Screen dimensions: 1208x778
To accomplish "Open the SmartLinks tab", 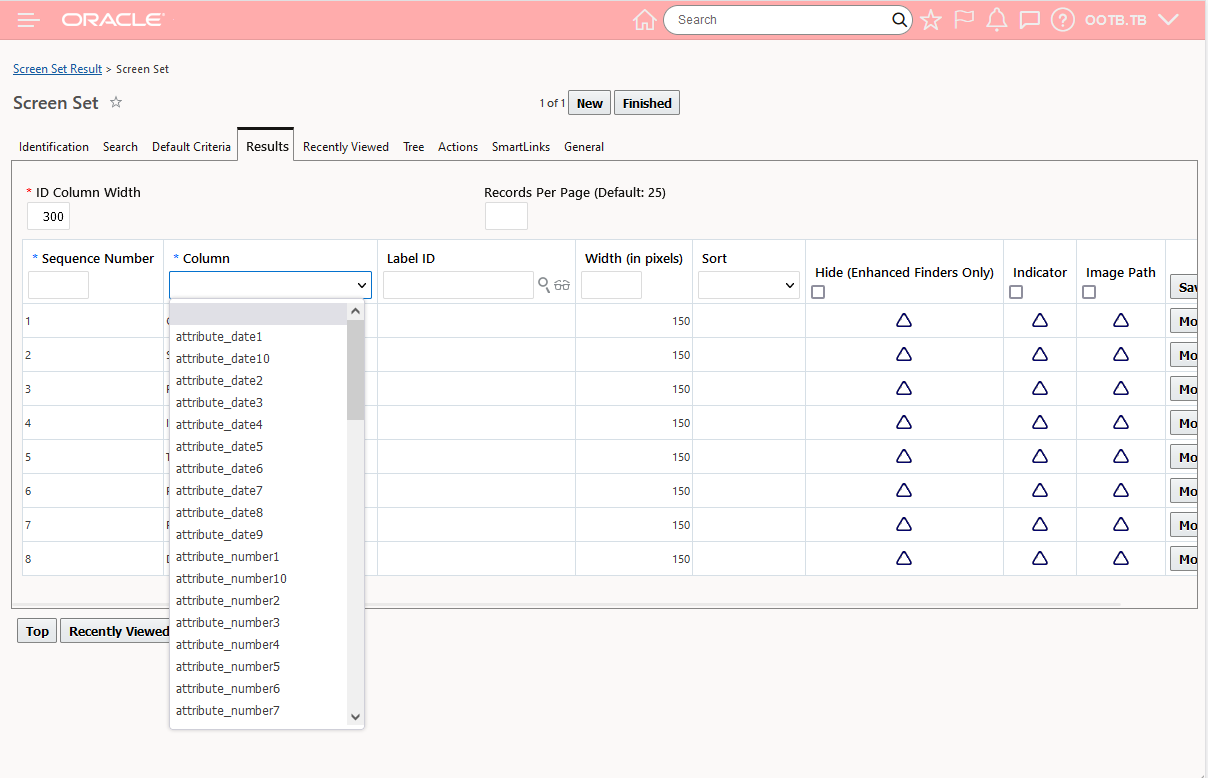I will click(x=520, y=147).
